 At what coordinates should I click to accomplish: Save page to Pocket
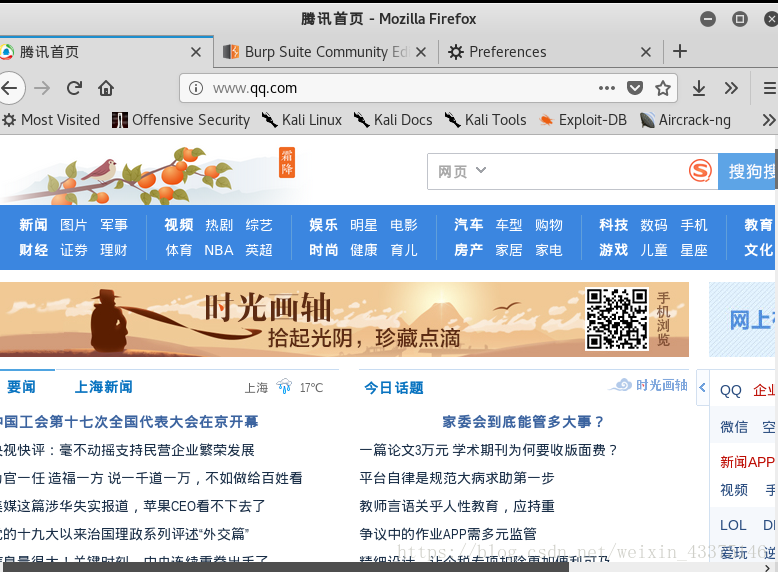[635, 88]
